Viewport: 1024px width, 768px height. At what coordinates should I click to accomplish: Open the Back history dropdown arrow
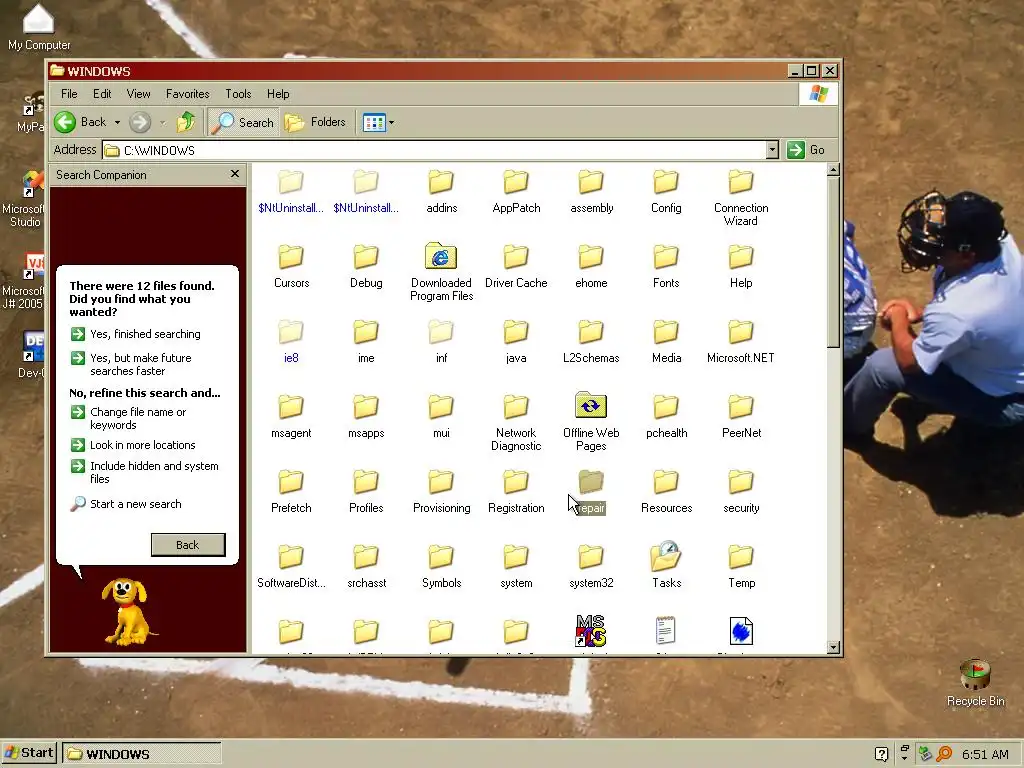[118, 122]
